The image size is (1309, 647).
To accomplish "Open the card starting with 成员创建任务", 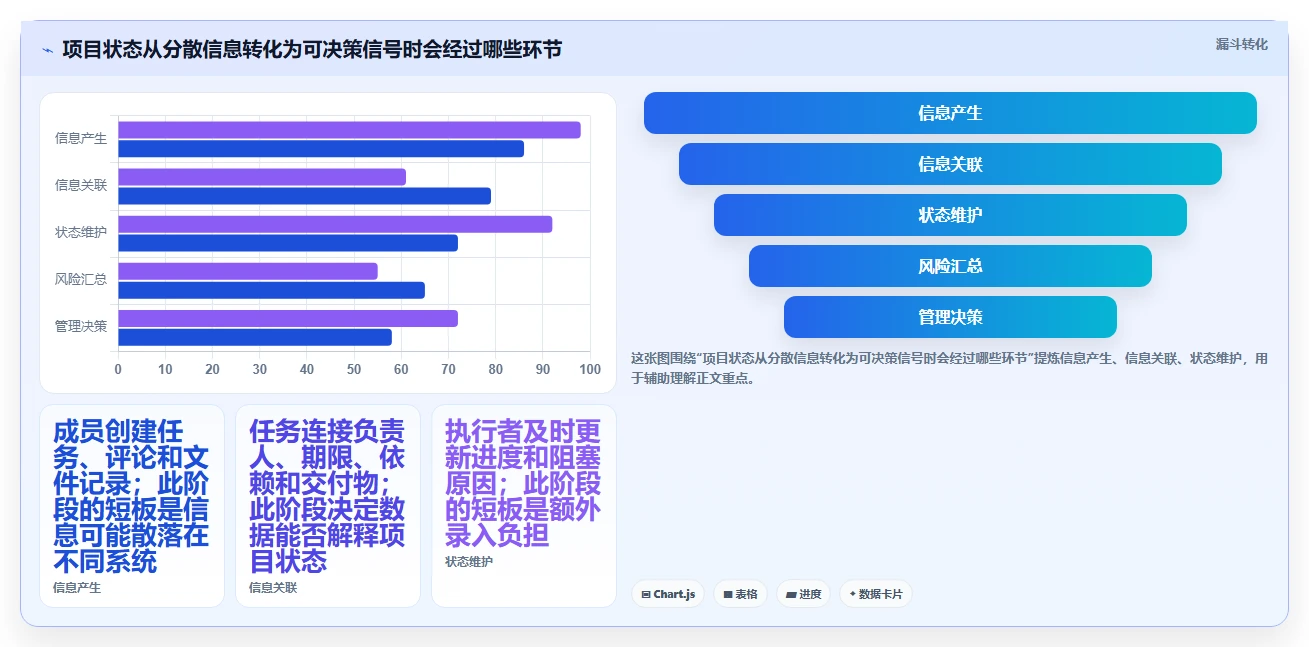I will [132, 506].
